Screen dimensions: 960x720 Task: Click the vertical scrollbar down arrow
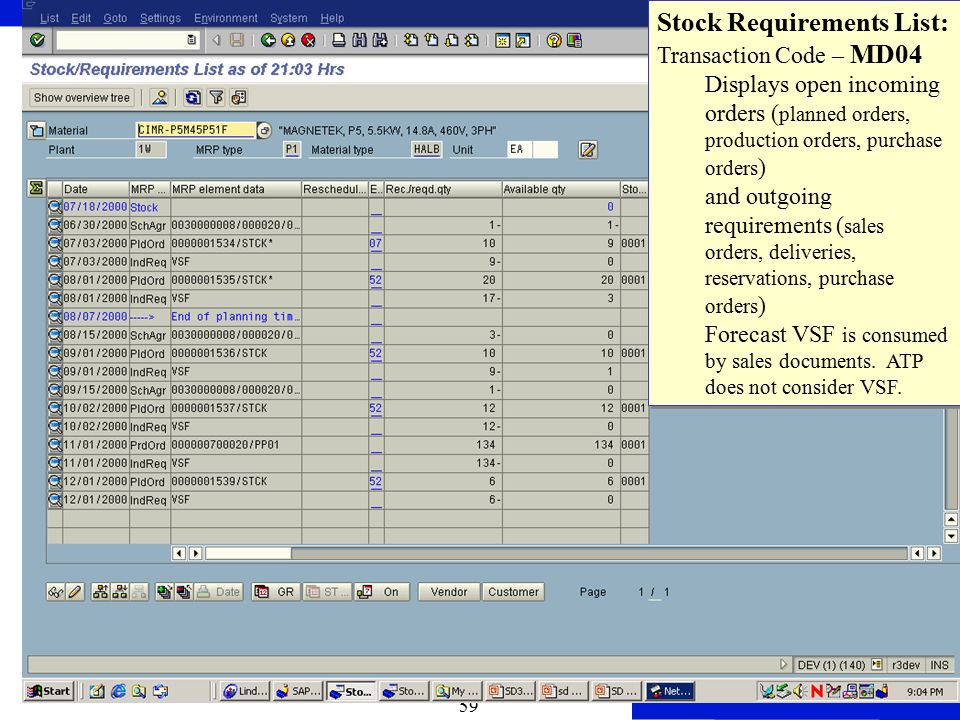[x=951, y=536]
